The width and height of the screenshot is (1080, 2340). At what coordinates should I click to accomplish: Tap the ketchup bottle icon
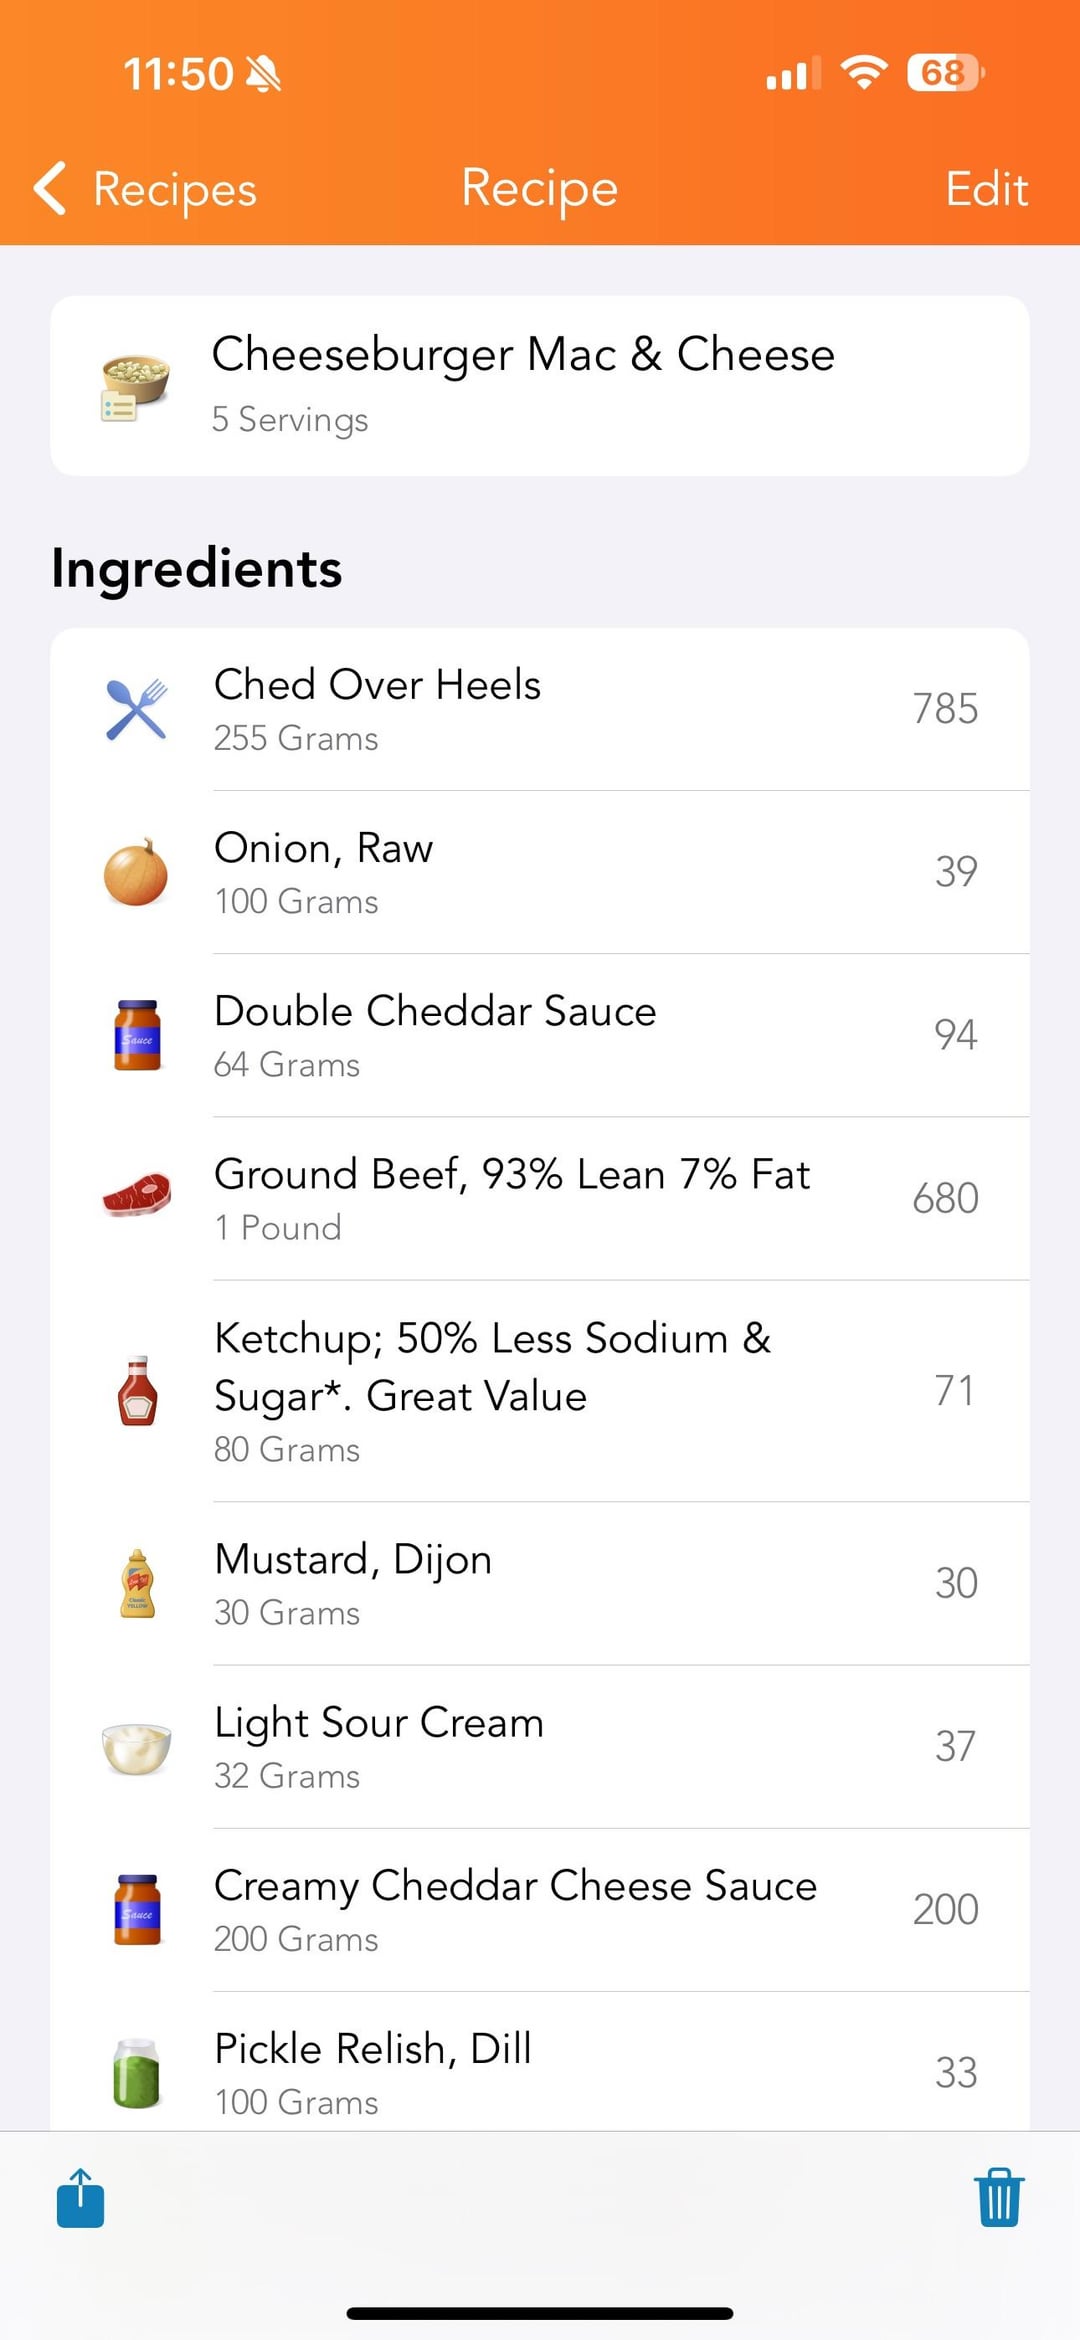point(136,1390)
